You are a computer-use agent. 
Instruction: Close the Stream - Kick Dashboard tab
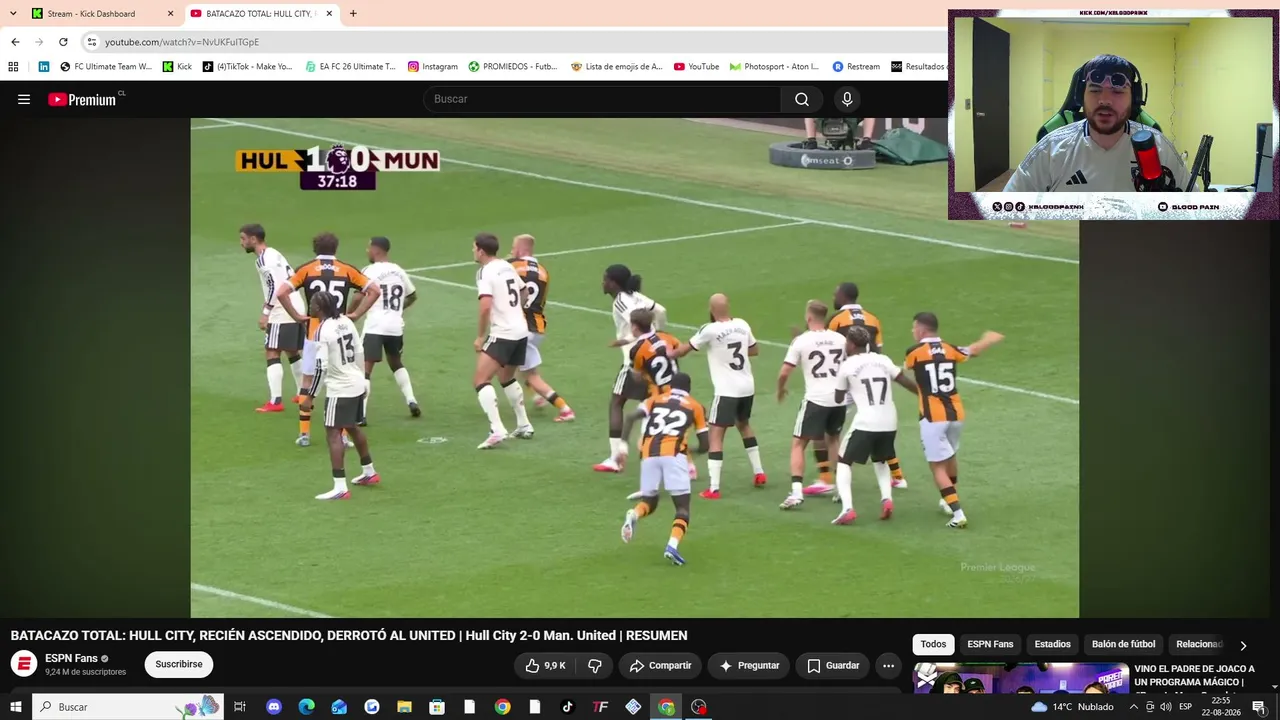coord(170,14)
